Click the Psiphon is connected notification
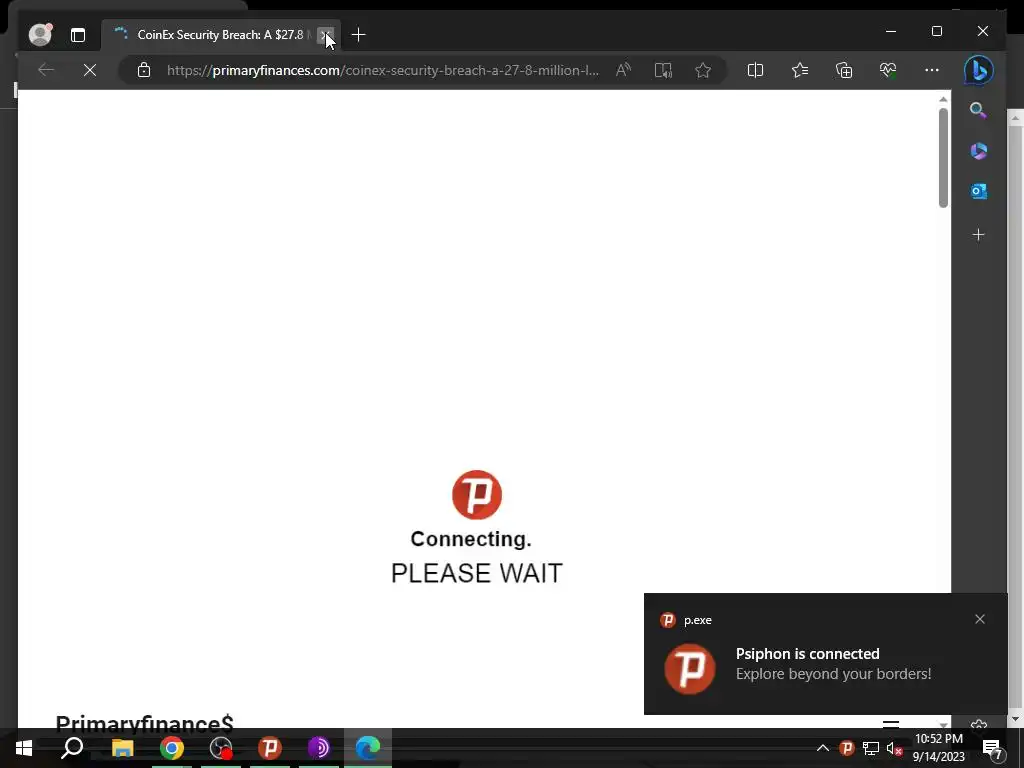Viewport: 1024px width, 768px height. point(825,654)
